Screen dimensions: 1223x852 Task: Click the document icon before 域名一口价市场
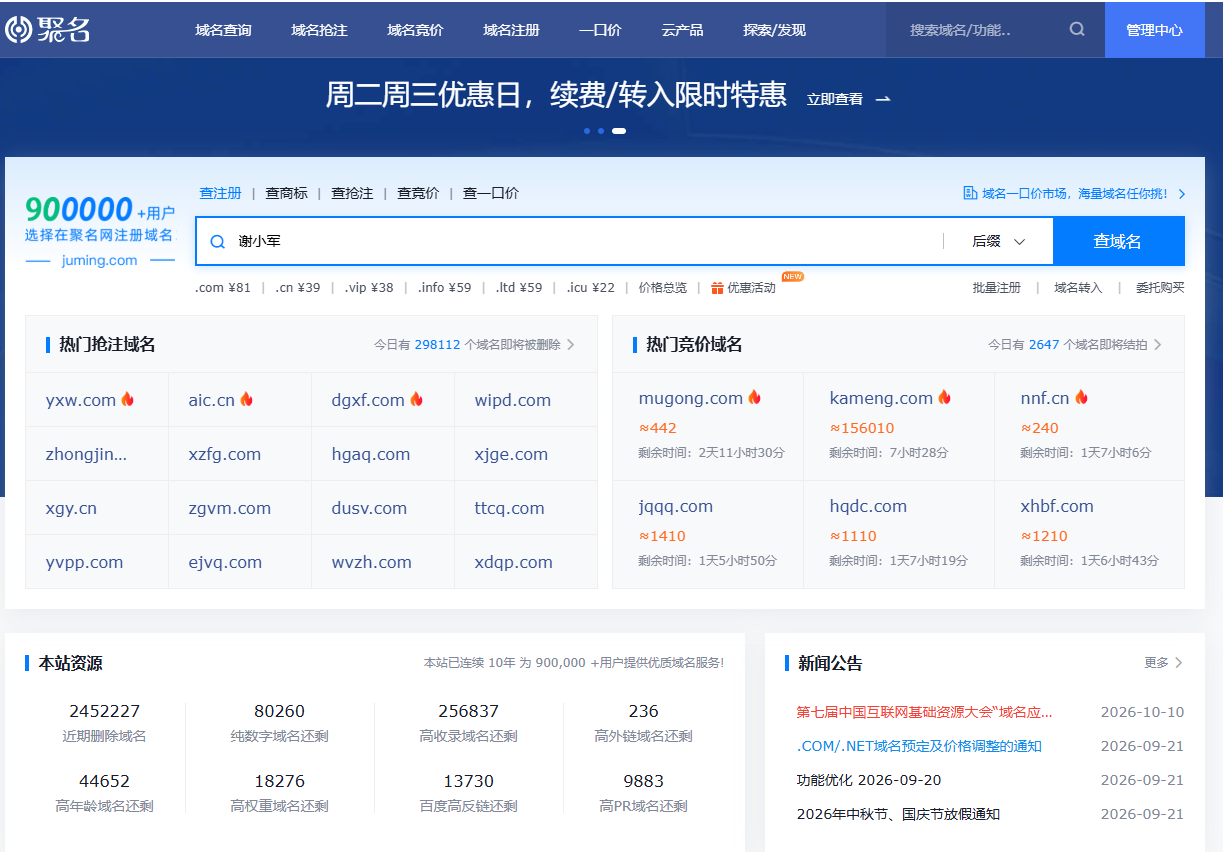click(x=969, y=193)
